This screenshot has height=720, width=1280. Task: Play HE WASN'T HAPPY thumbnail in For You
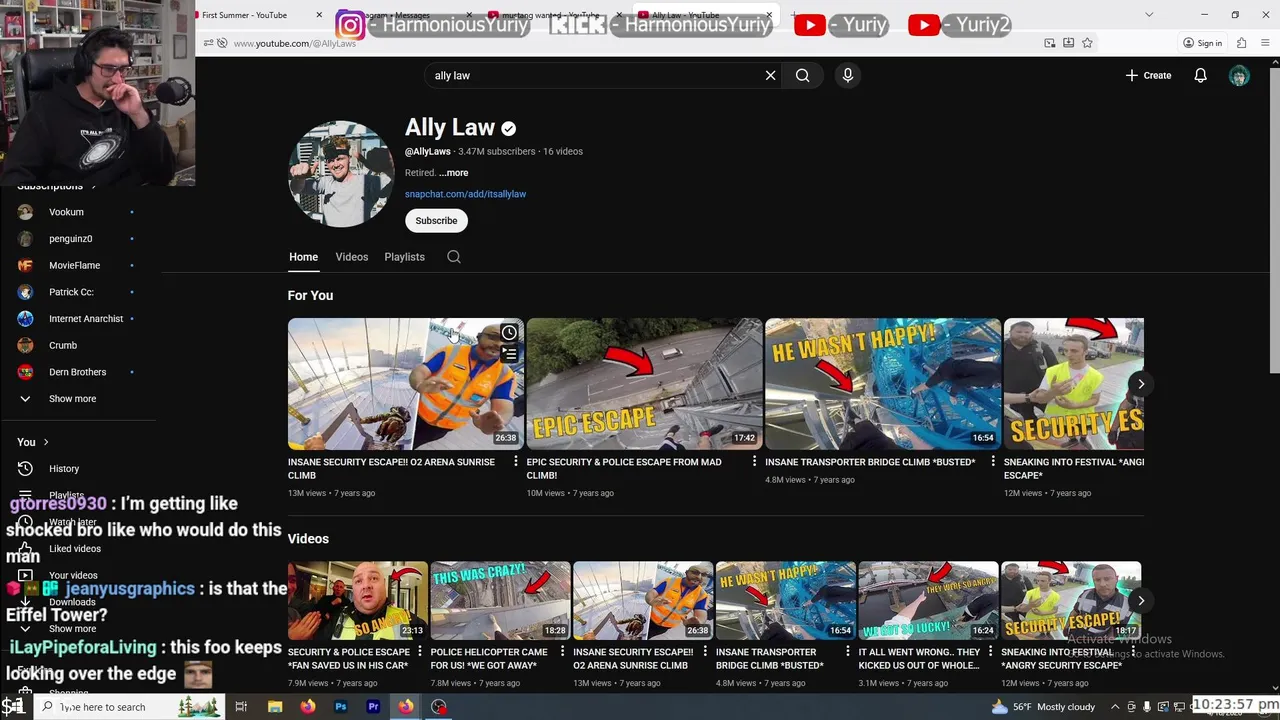click(883, 384)
